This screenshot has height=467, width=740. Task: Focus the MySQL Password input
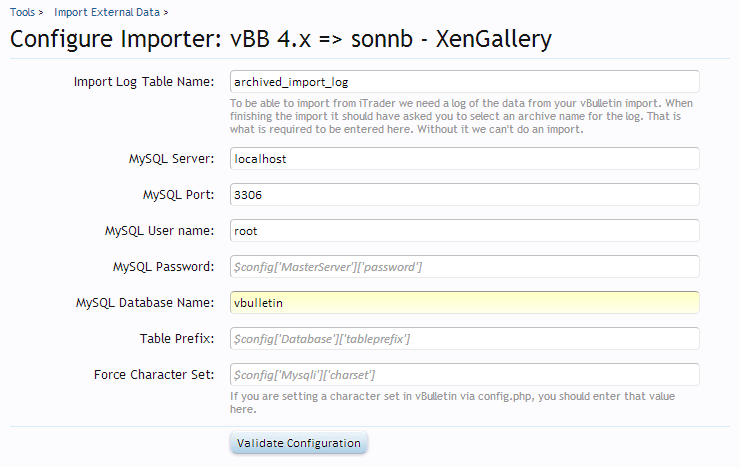tap(463, 267)
